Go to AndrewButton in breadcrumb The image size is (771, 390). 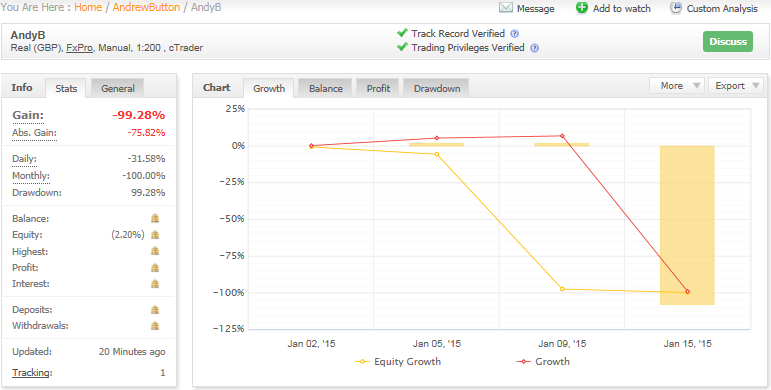coord(146,7)
